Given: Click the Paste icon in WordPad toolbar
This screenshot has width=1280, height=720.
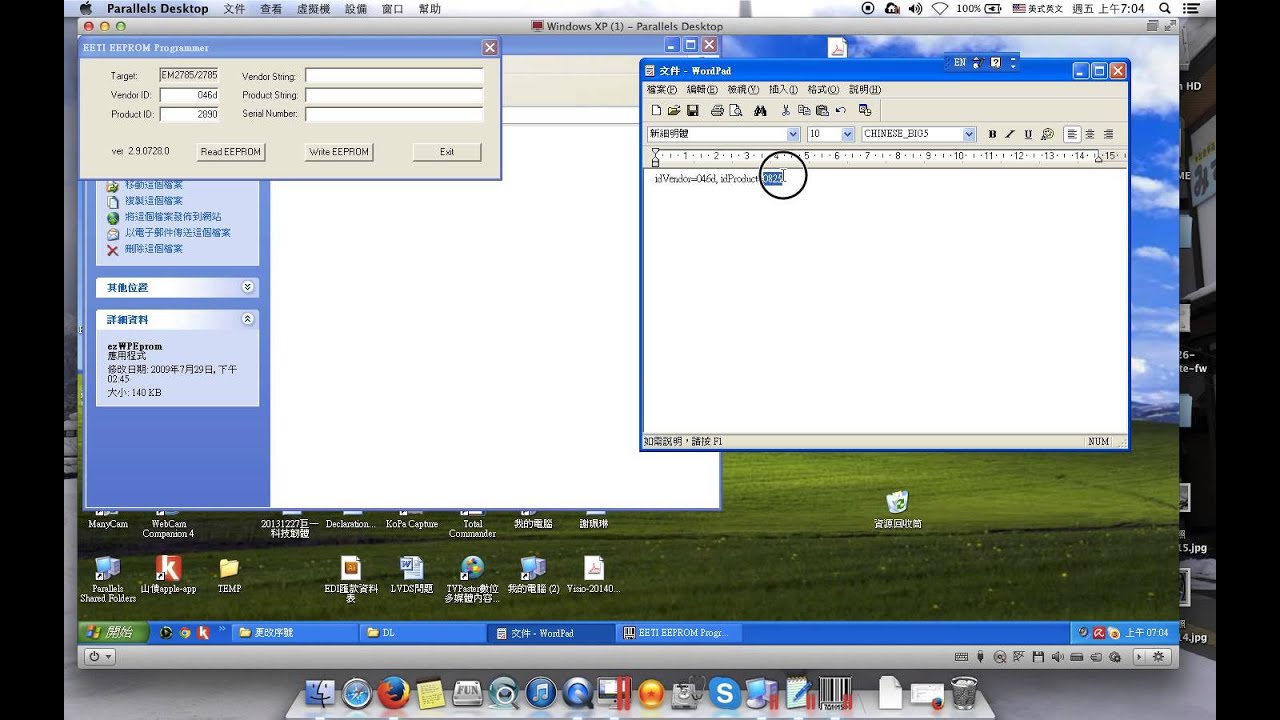Looking at the screenshot, I should click(x=822, y=110).
